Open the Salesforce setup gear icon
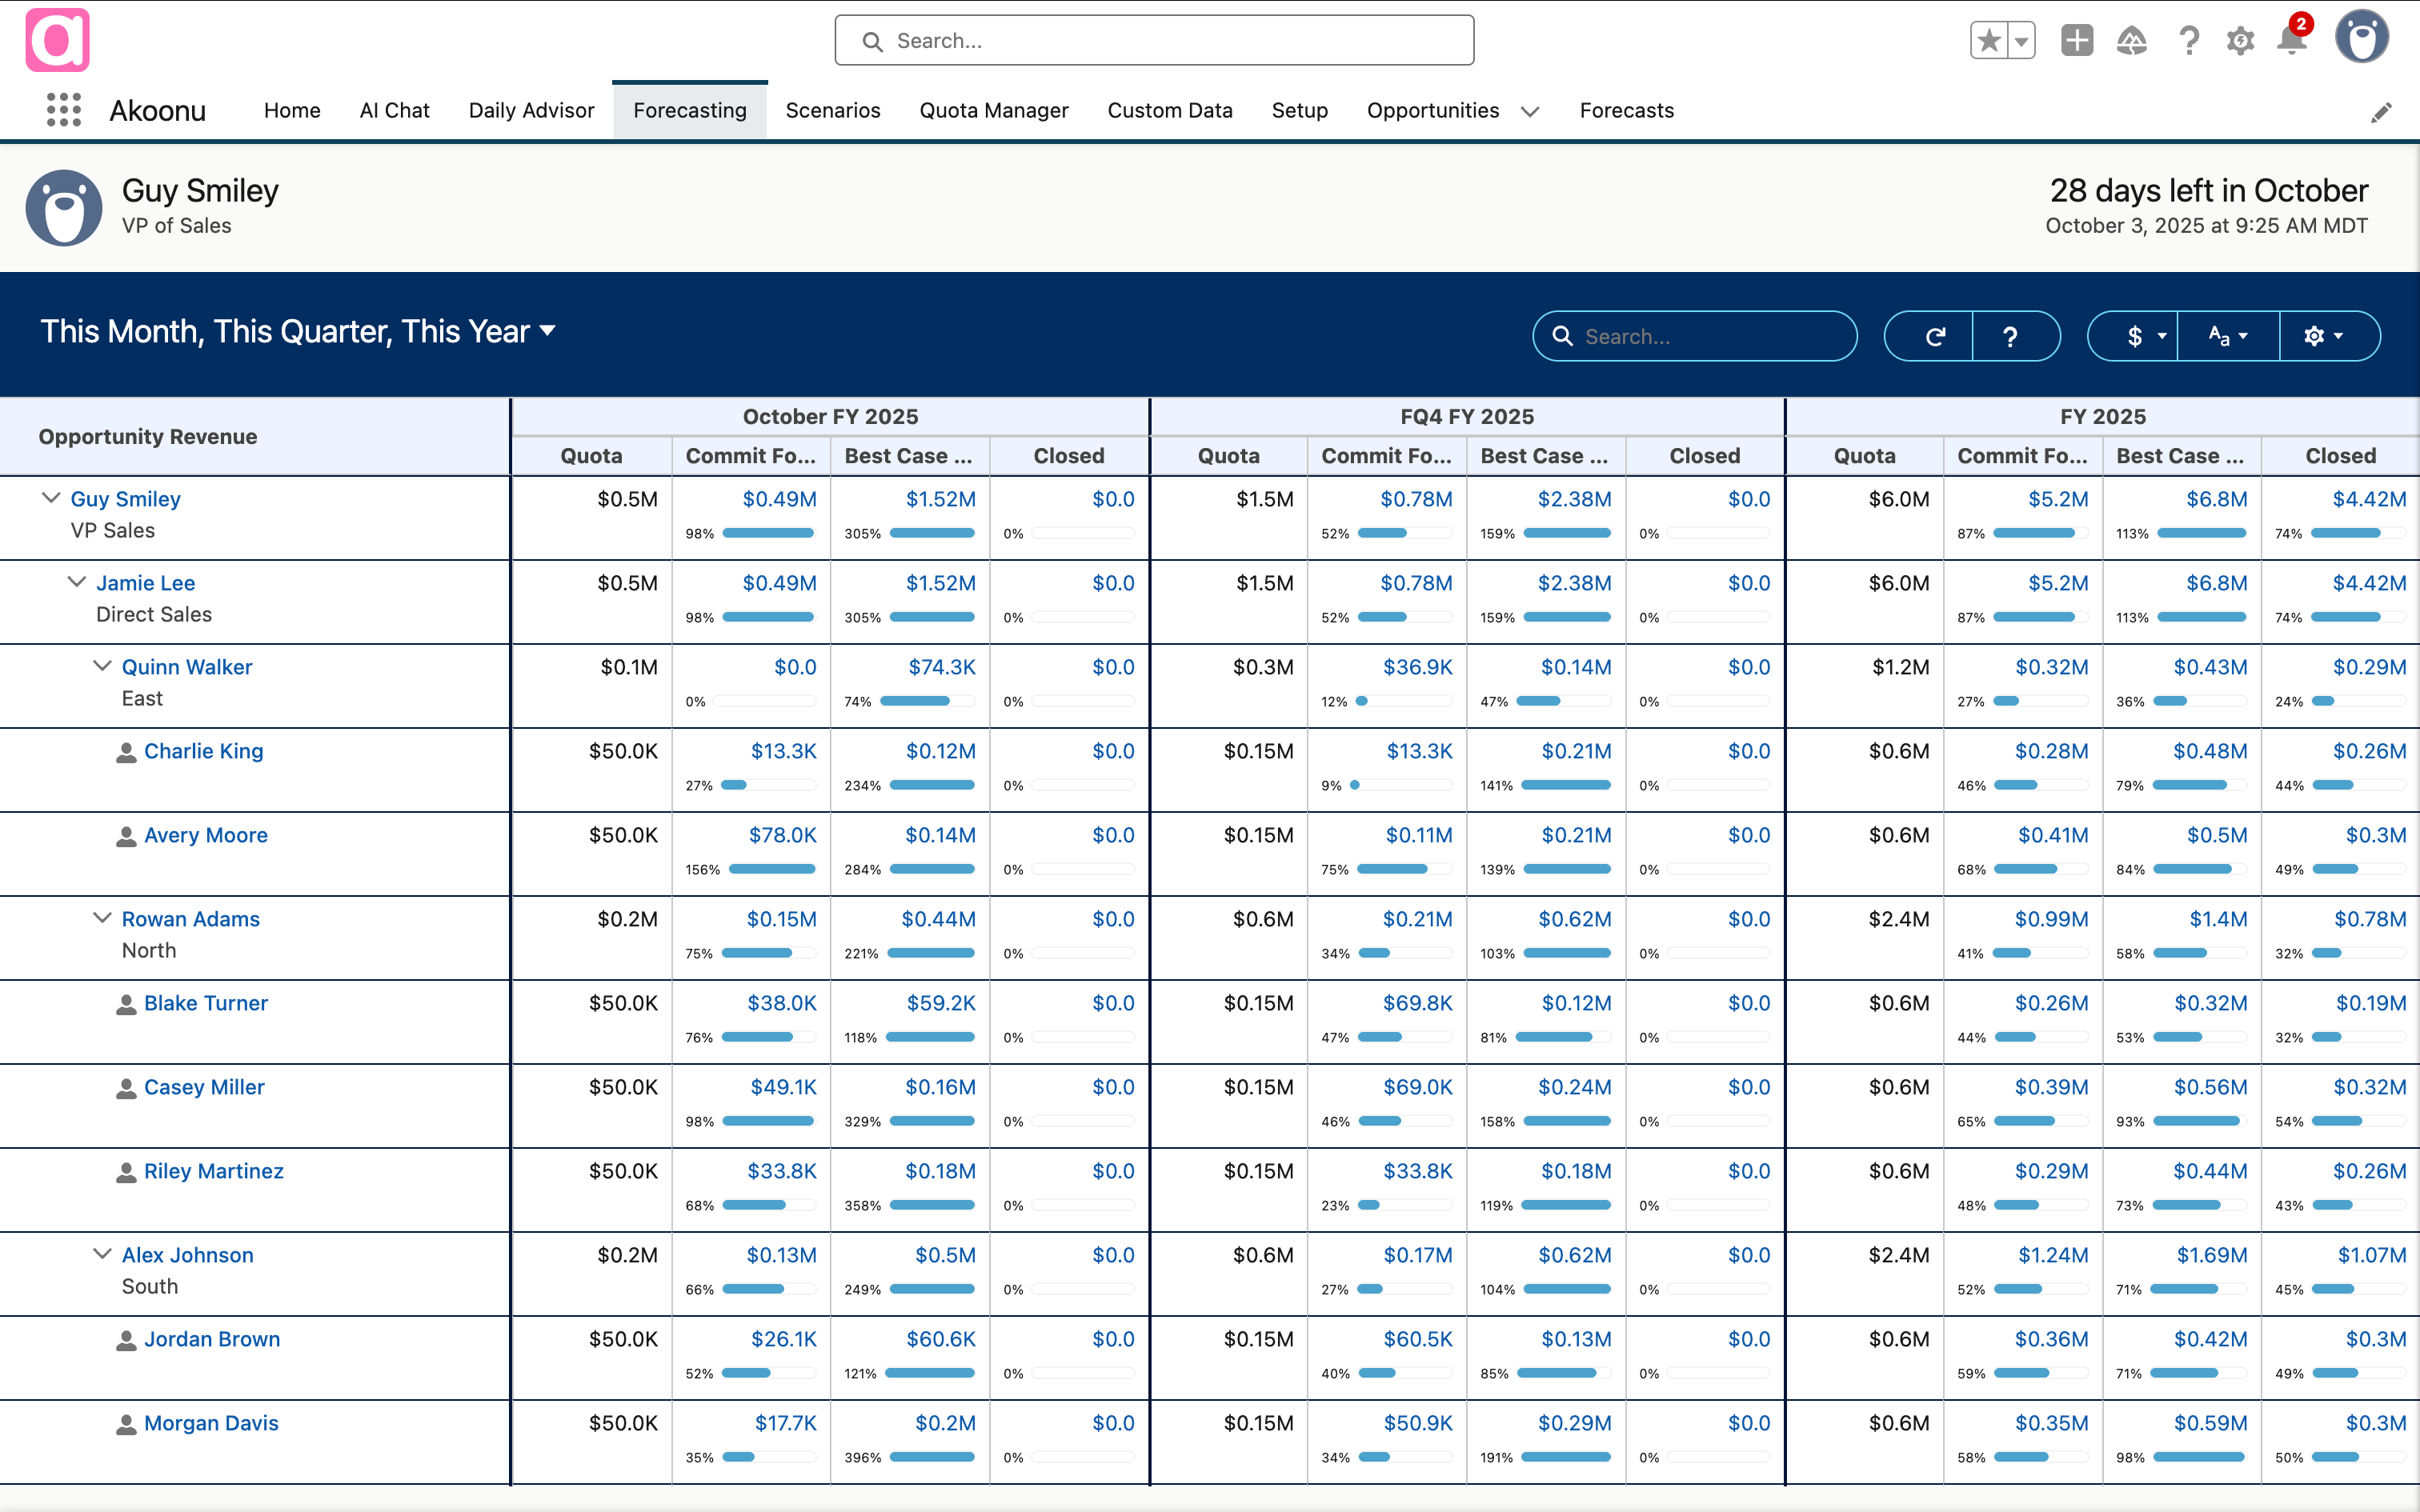 [x=2240, y=41]
